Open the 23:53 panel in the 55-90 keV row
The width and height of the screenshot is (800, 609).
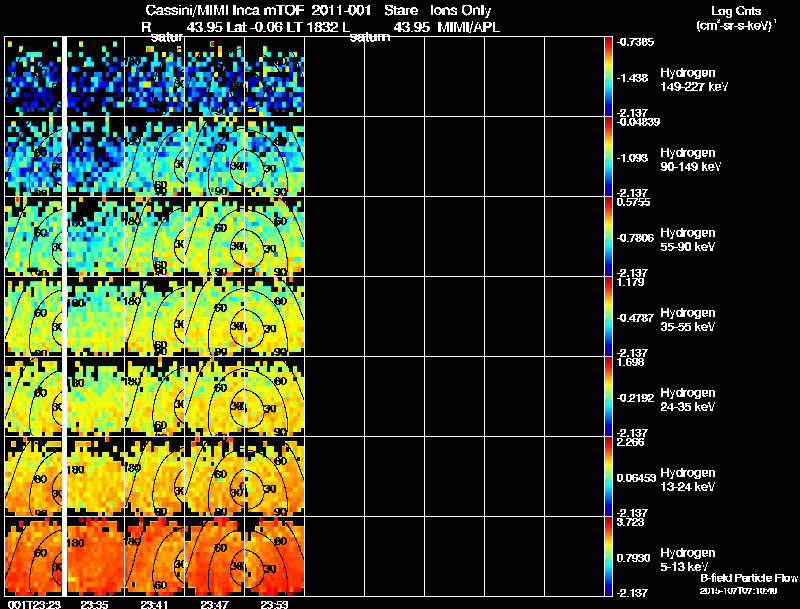click(274, 237)
